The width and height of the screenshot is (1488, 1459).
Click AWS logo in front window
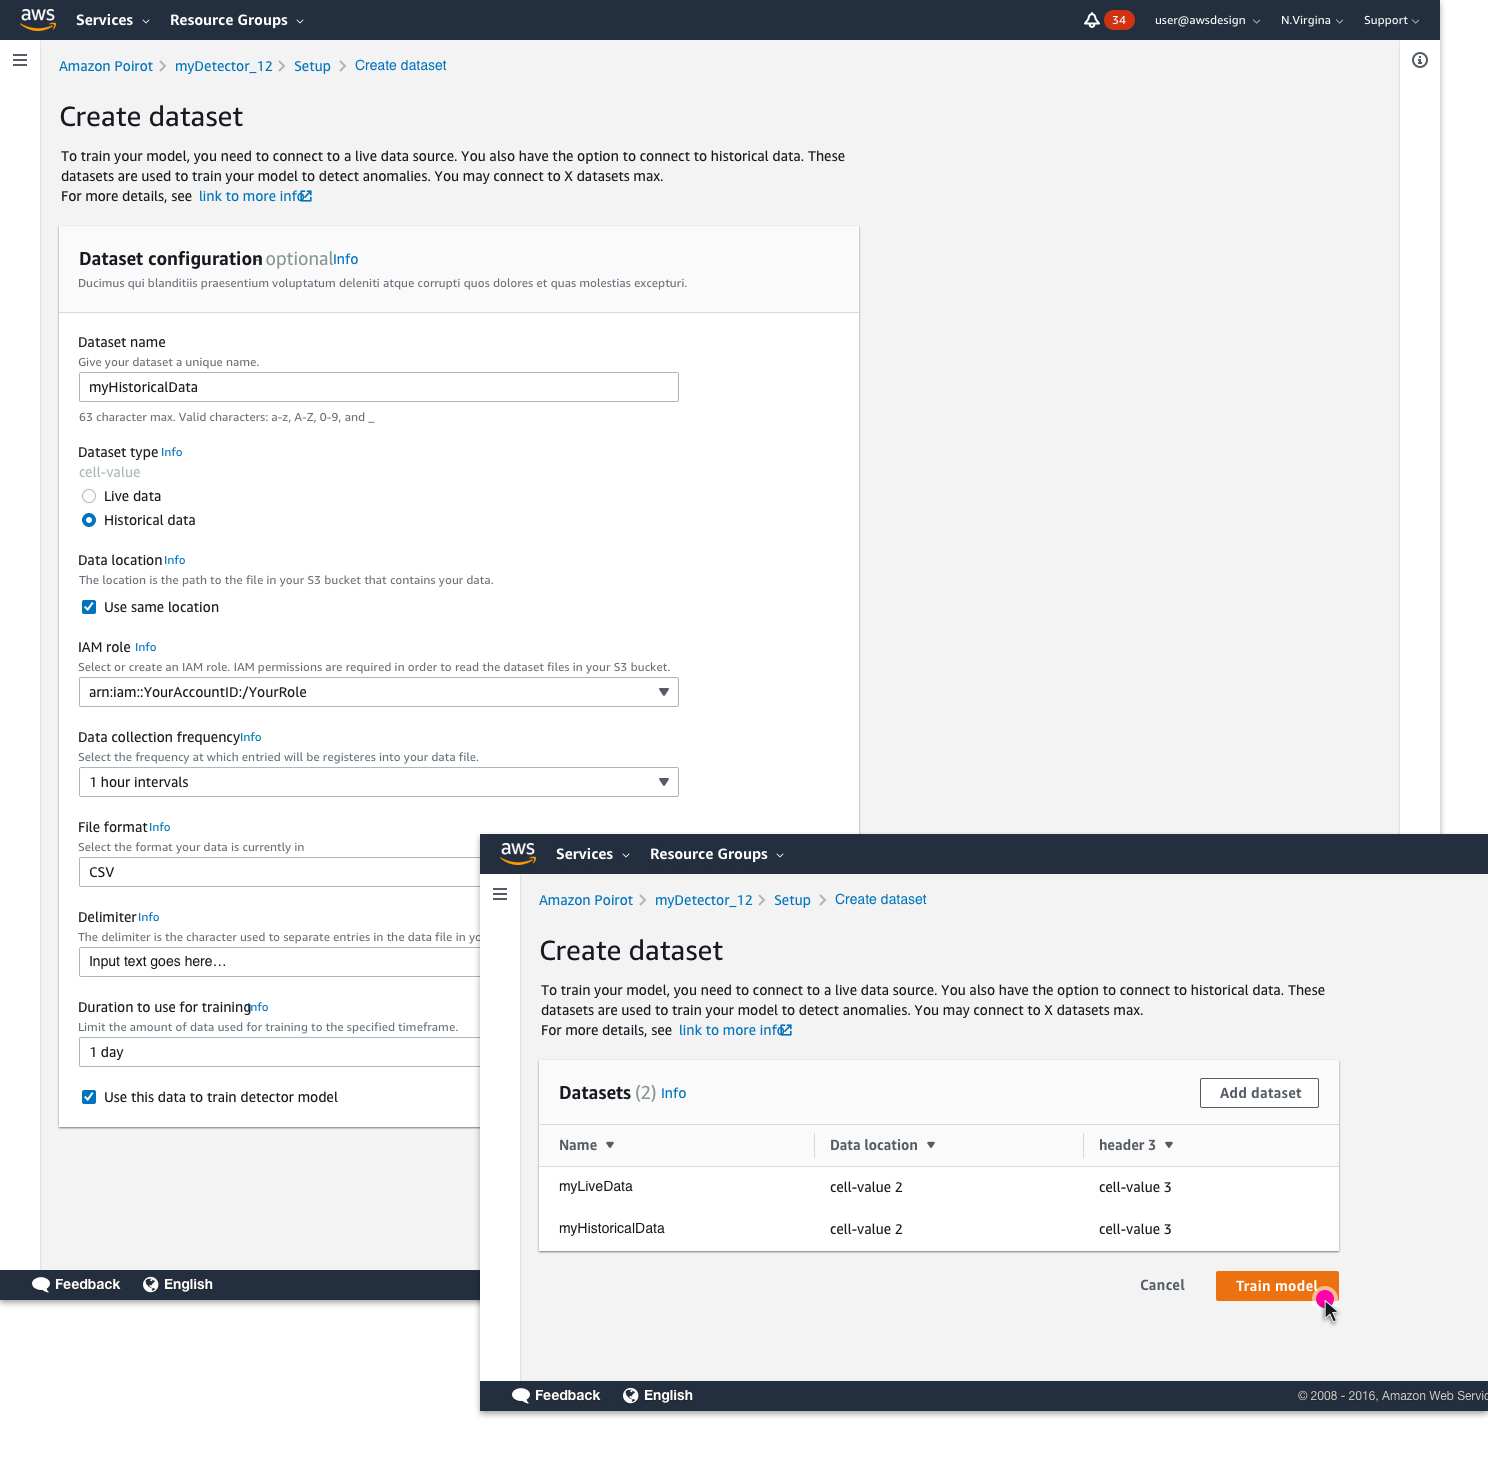pos(518,853)
